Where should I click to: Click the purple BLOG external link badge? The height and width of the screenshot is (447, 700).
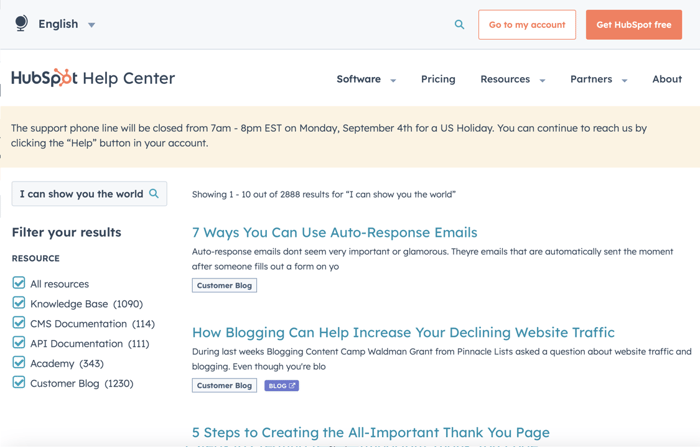tap(281, 386)
